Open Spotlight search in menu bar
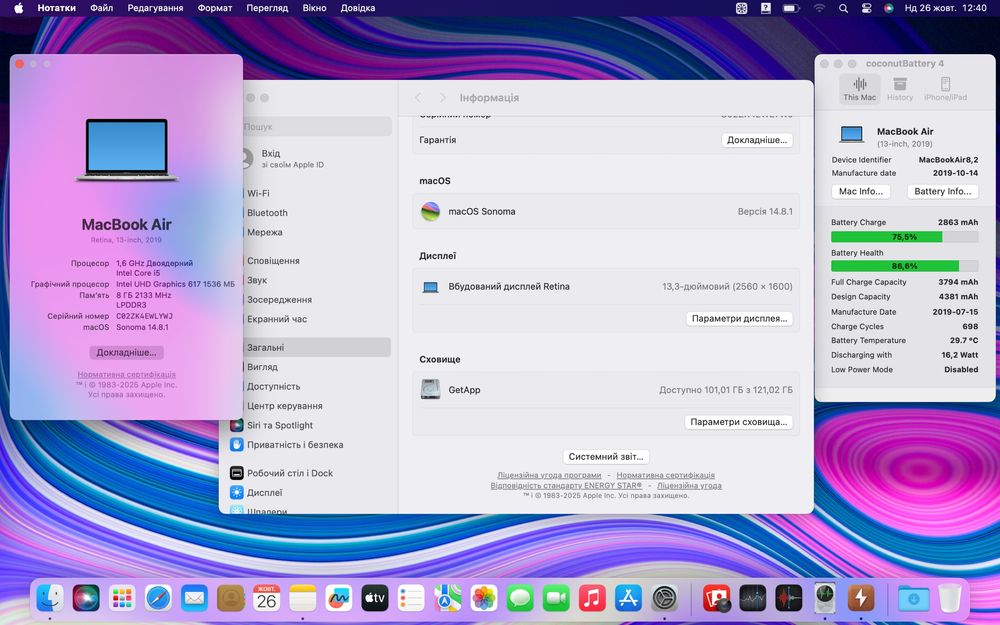1000x625 pixels. pyautogui.click(x=843, y=8)
